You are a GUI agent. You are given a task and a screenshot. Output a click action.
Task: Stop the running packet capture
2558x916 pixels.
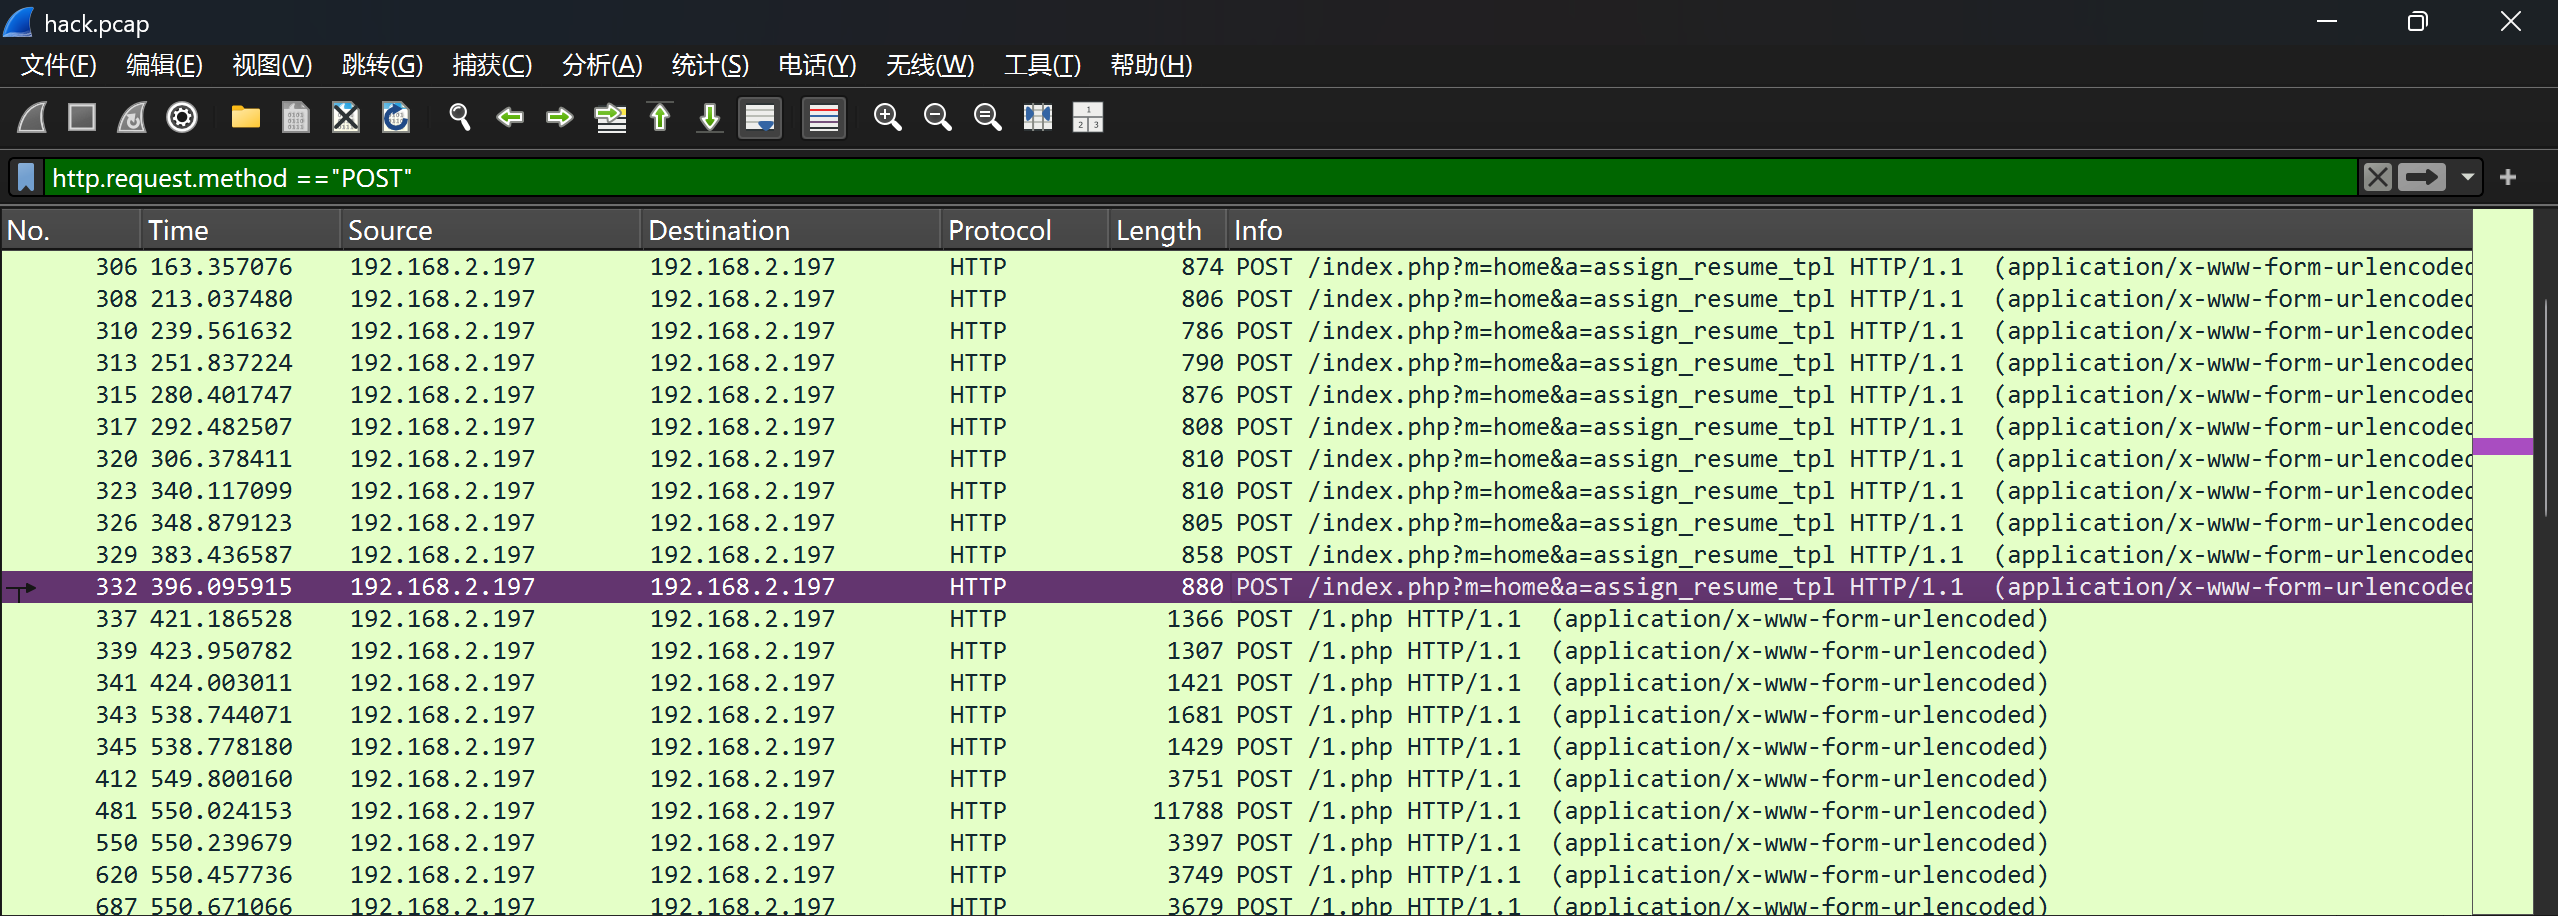click(x=82, y=118)
